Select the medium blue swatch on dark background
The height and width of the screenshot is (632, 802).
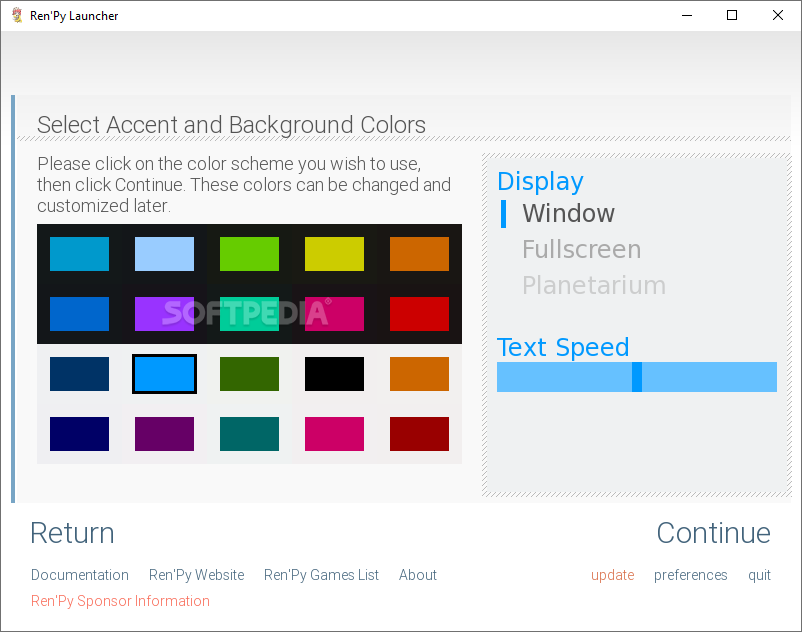click(x=79, y=314)
